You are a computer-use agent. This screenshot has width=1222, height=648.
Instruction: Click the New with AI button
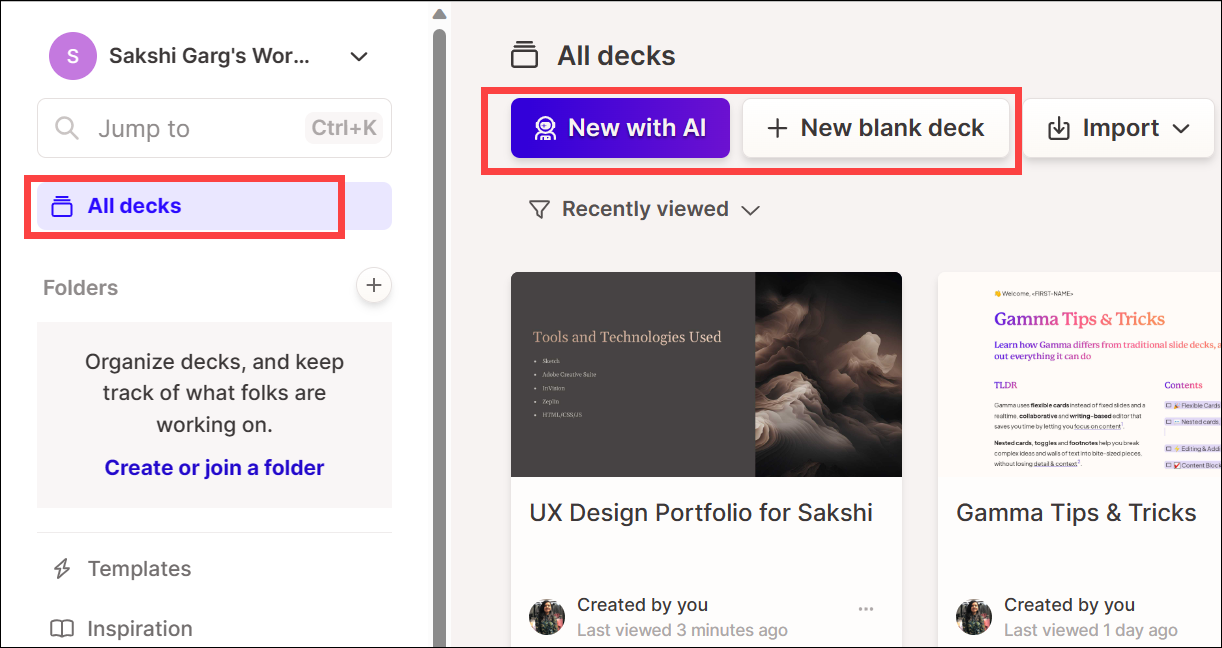(620, 128)
